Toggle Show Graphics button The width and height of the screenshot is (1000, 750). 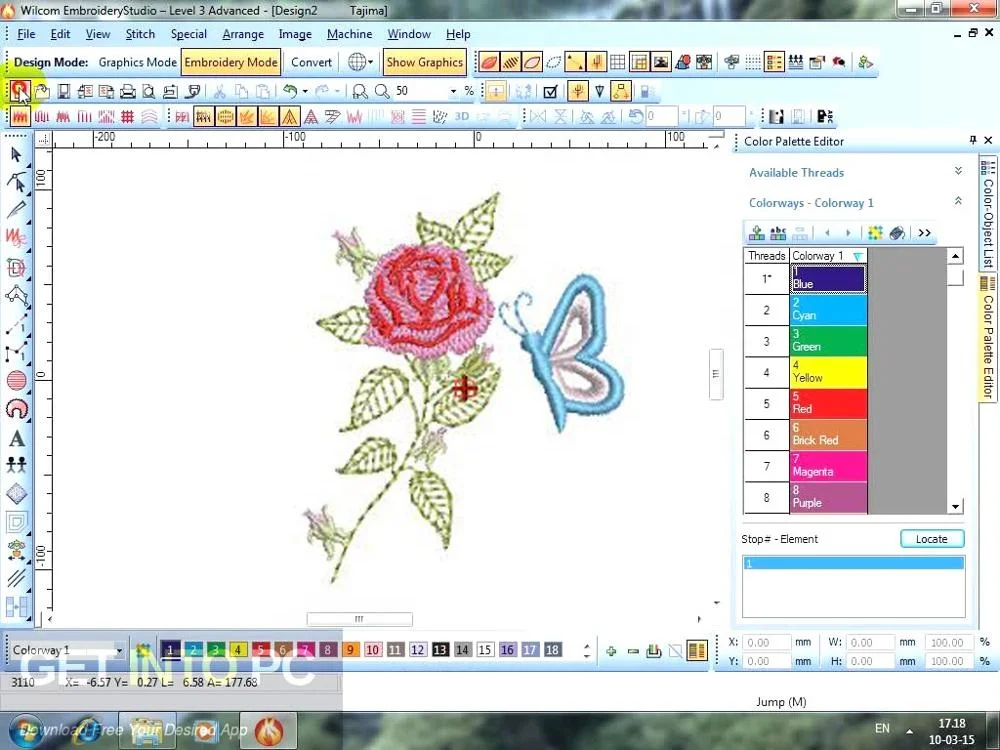(x=424, y=62)
